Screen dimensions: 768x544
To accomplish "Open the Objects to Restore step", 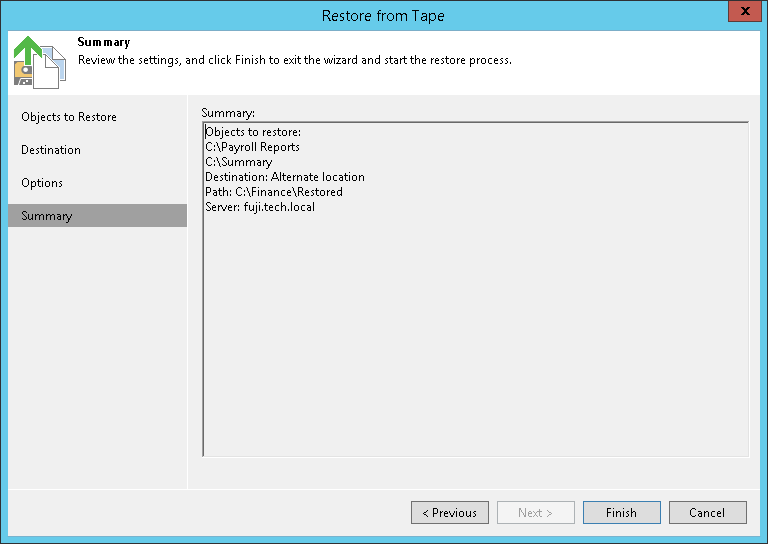I will pyautogui.click(x=69, y=117).
